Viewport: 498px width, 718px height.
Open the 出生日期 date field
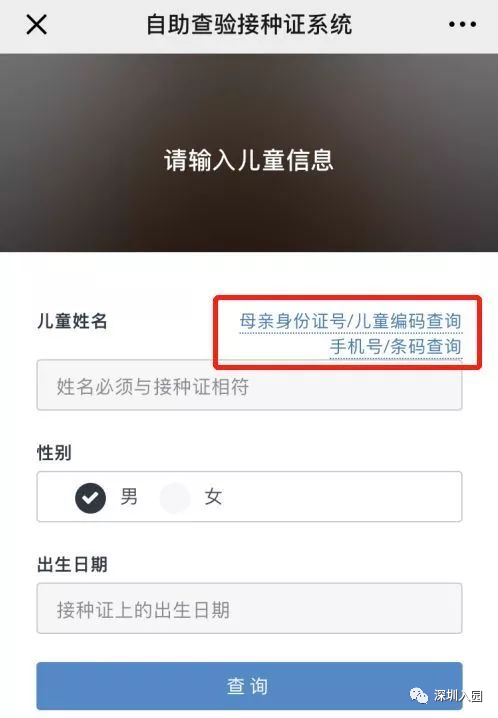click(x=249, y=609)
